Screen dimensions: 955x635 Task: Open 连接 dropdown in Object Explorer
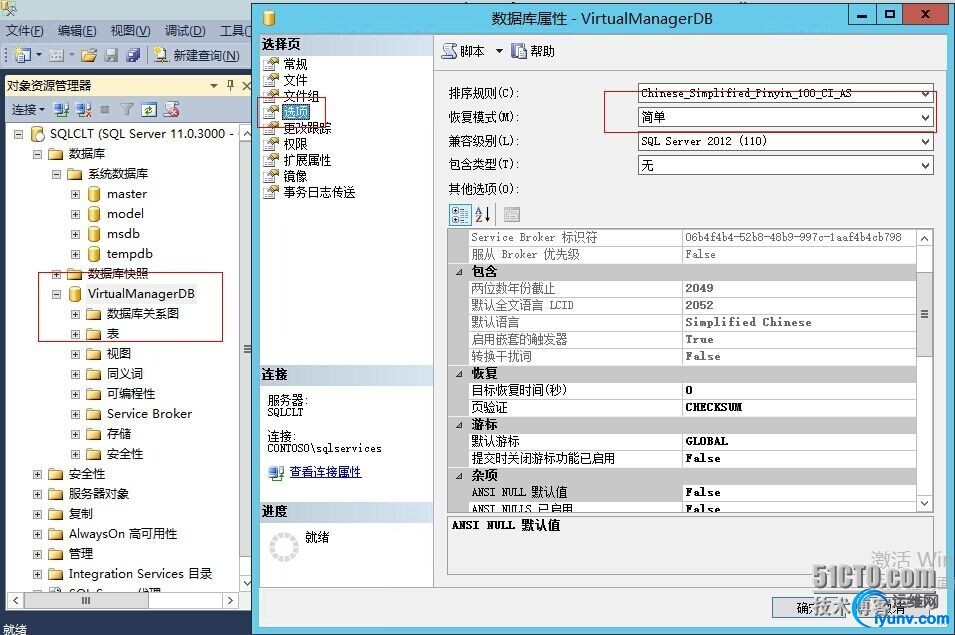pos(28,110)
